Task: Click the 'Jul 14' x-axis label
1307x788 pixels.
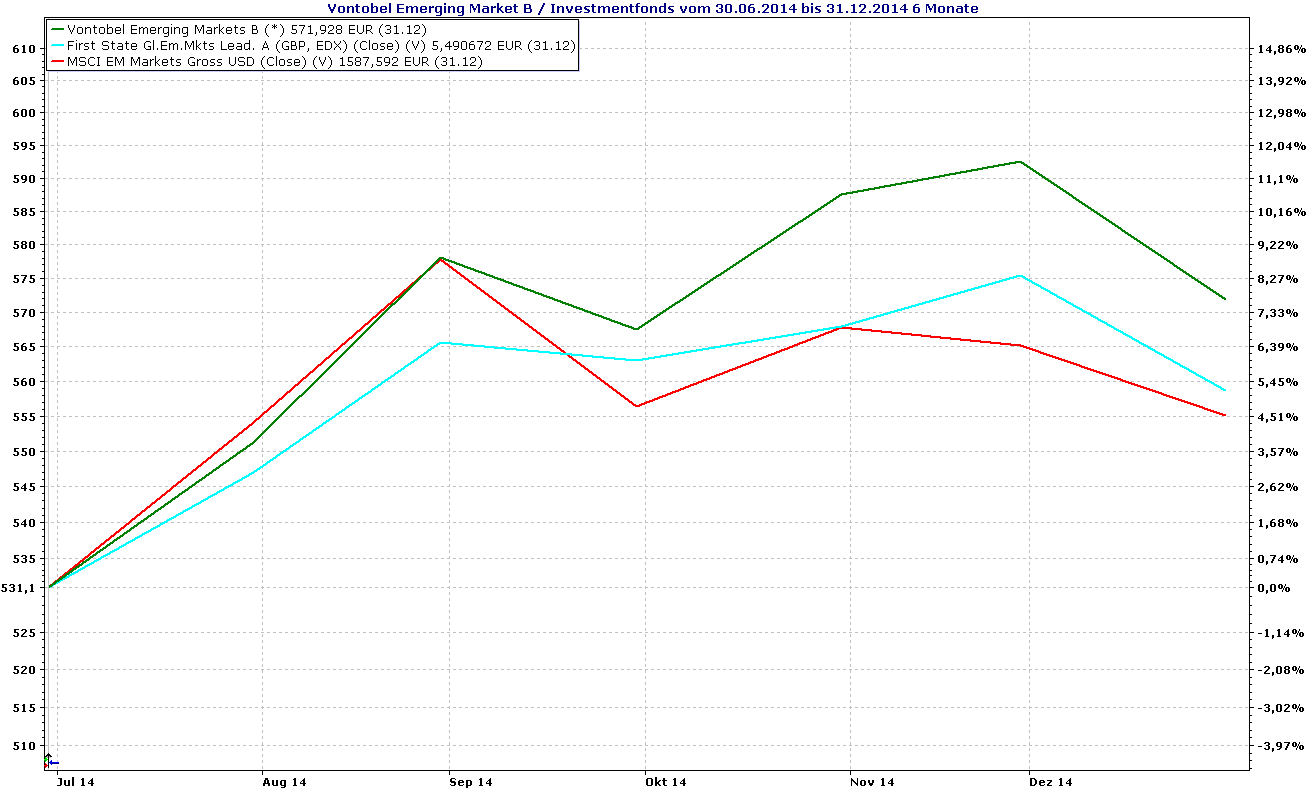Action: point(76,782)
